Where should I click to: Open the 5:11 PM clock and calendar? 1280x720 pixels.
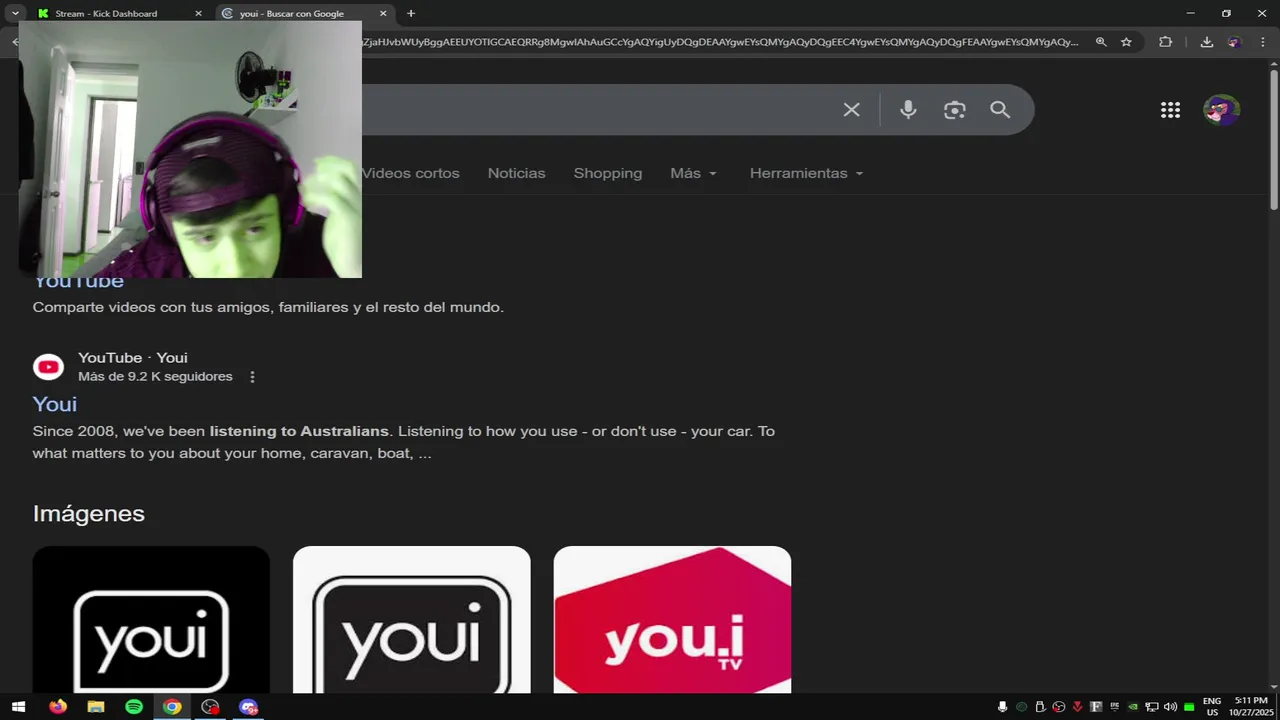pos(1251,707)
